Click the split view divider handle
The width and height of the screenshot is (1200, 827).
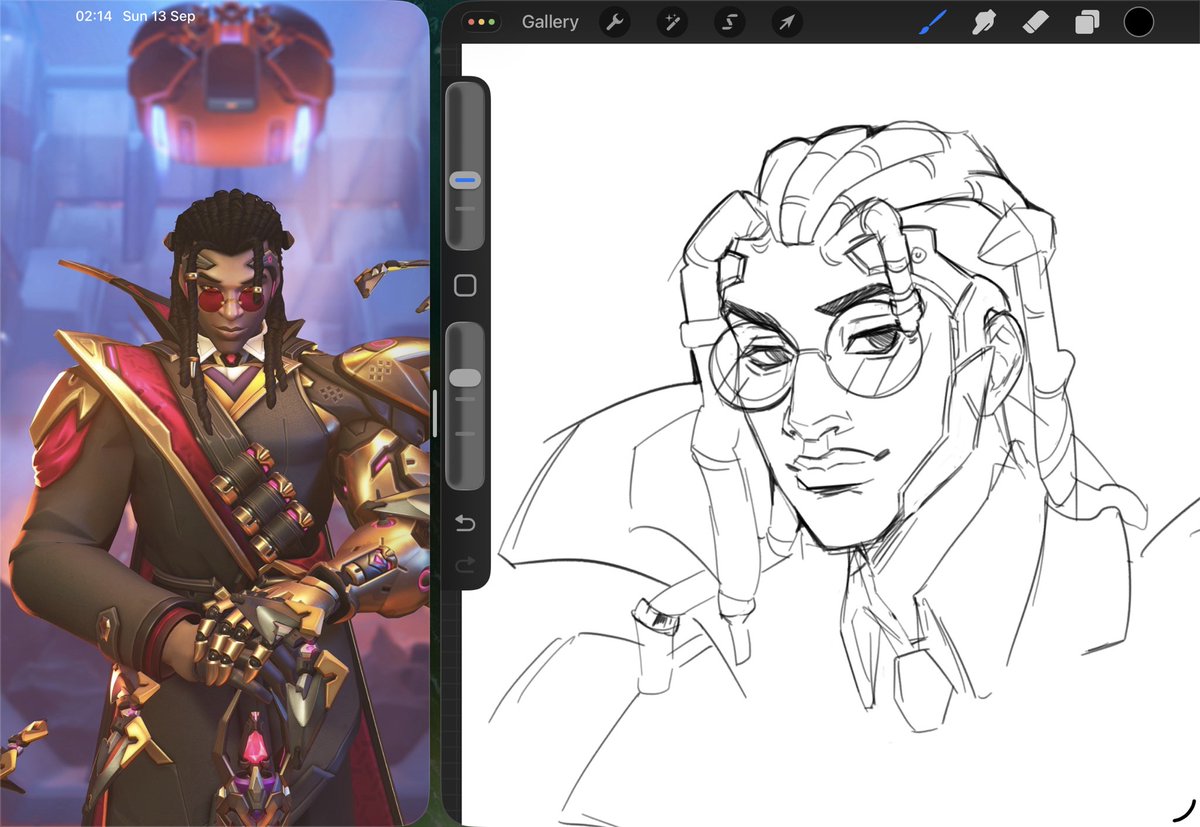point(435,413)
